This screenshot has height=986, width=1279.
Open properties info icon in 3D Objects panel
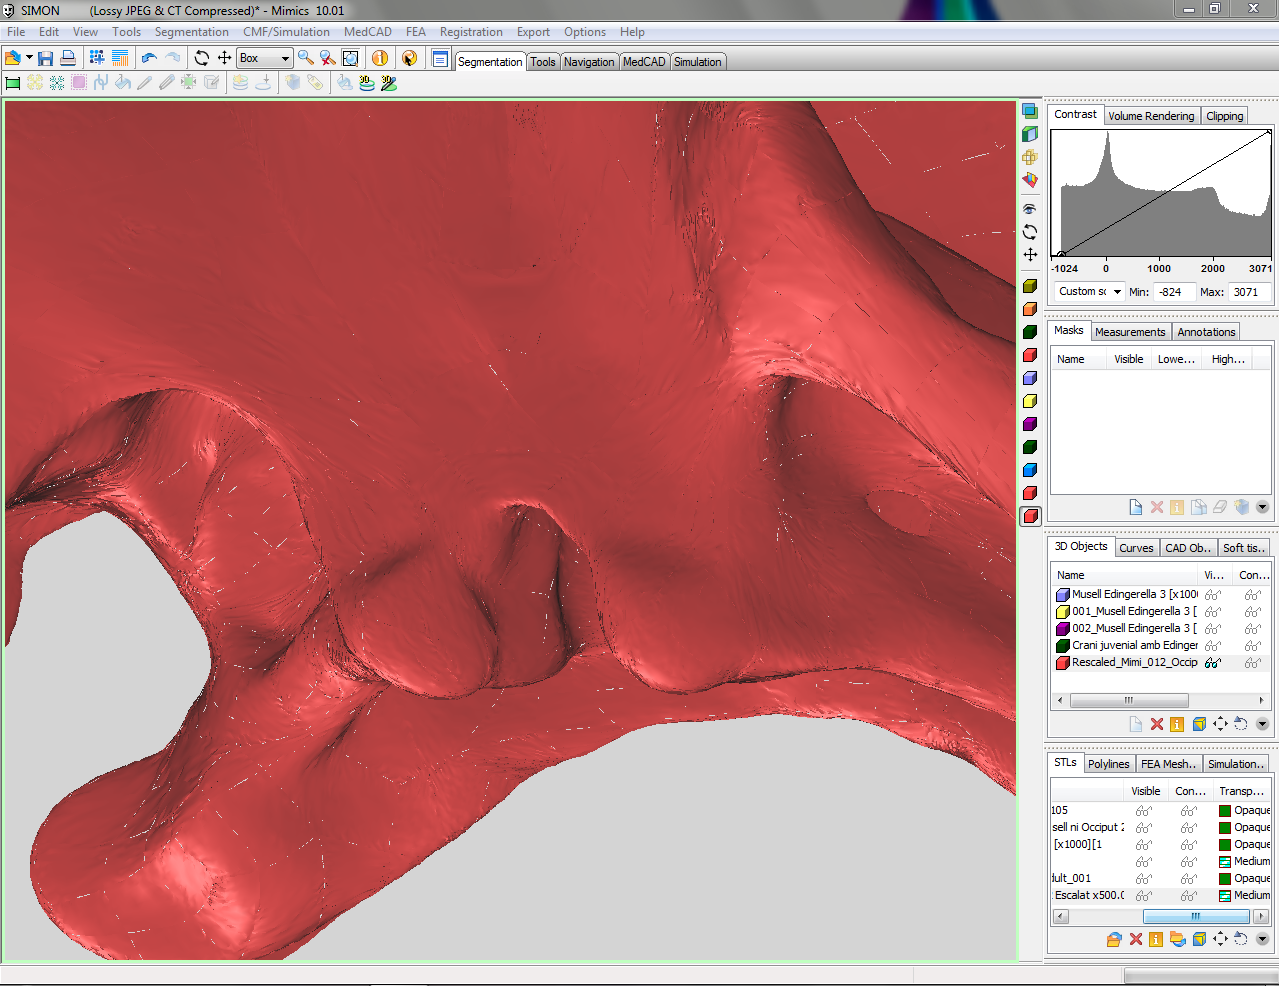point(1177,724)
